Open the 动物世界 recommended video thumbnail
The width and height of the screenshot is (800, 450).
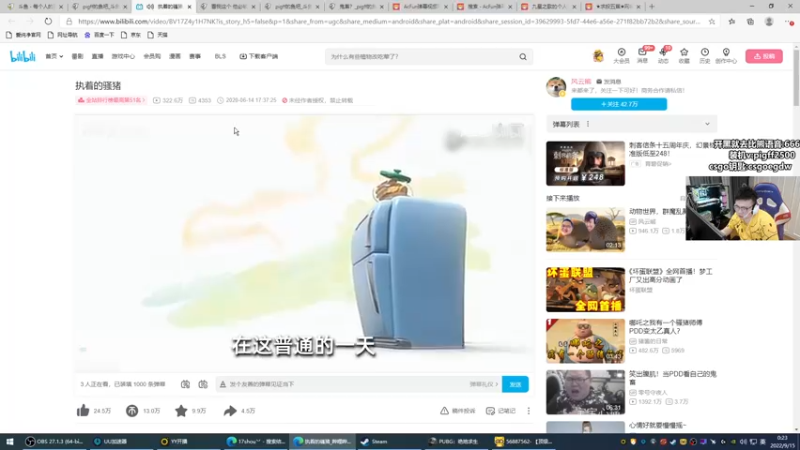[585, 229]
